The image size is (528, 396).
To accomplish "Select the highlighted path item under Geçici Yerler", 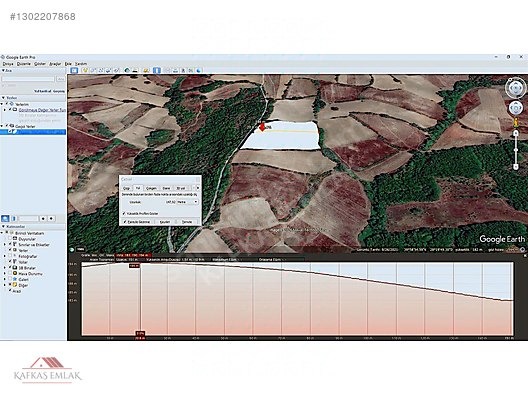I will click(x=33, y=132).
